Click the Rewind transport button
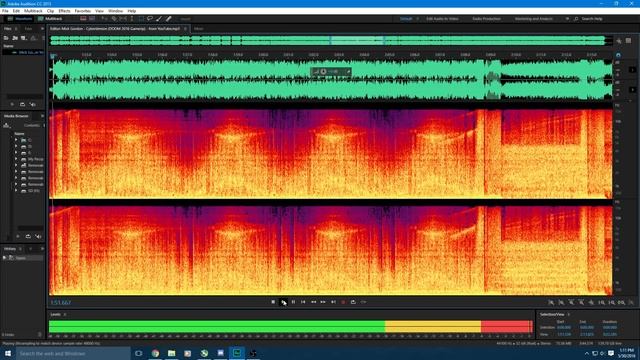 coord(313,302)
